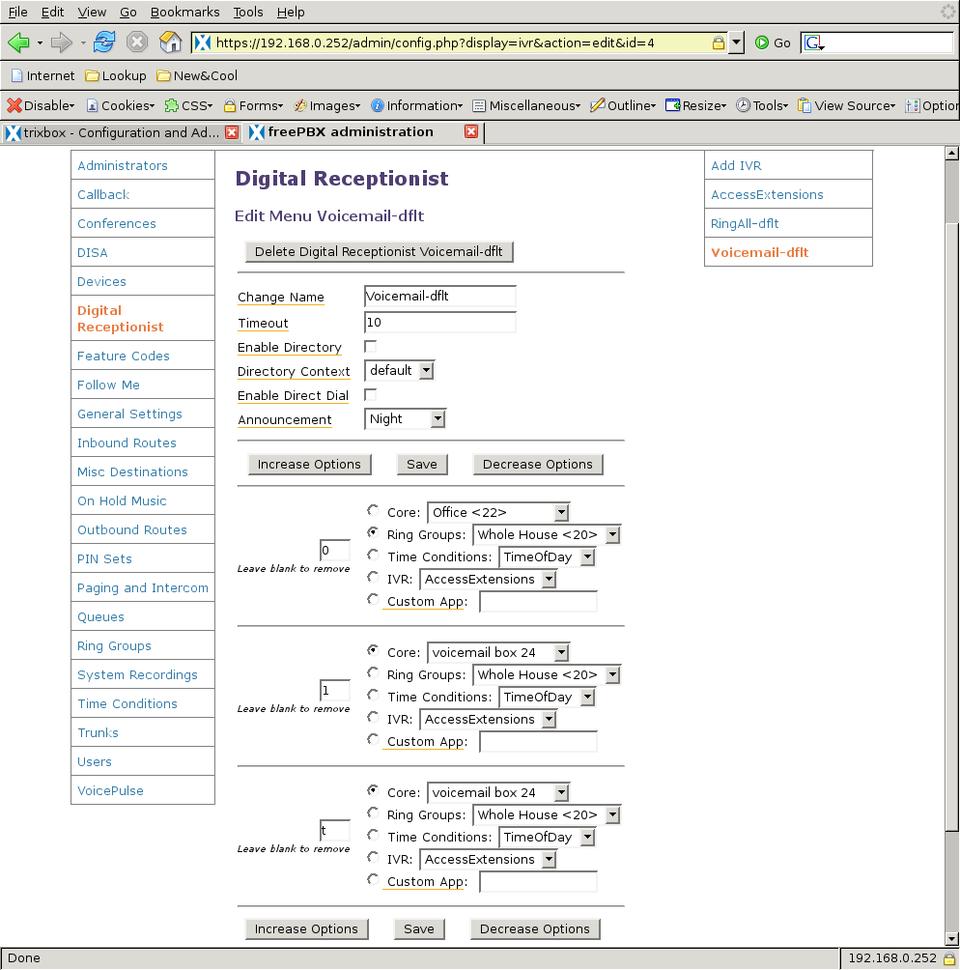This screenshot has width=960, height=970.
Task: Open the Tools menu in the menu bar
Action: [247, 12]
